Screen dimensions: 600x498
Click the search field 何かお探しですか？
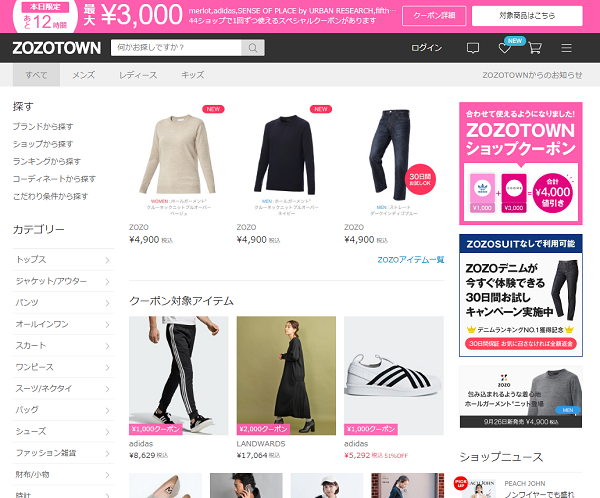click(176, 48)
